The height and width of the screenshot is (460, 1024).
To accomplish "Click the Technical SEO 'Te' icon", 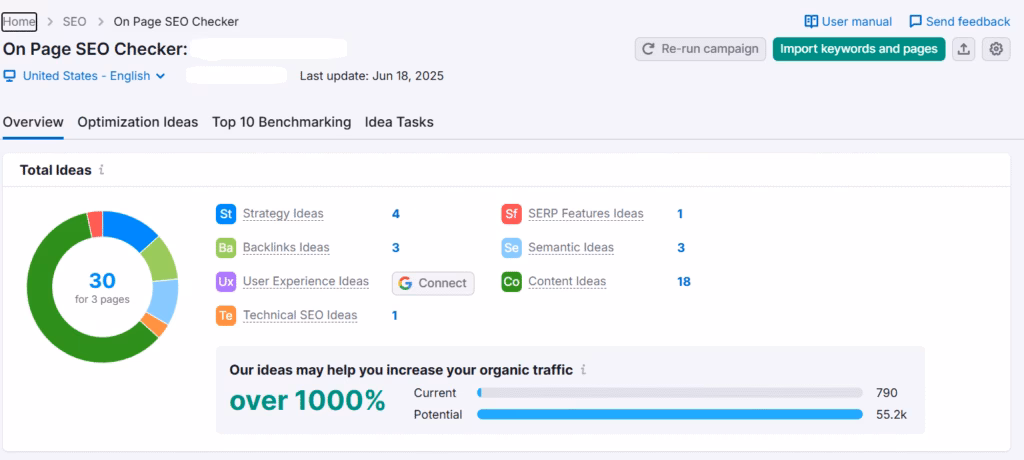I will click(x=226, y=316).
